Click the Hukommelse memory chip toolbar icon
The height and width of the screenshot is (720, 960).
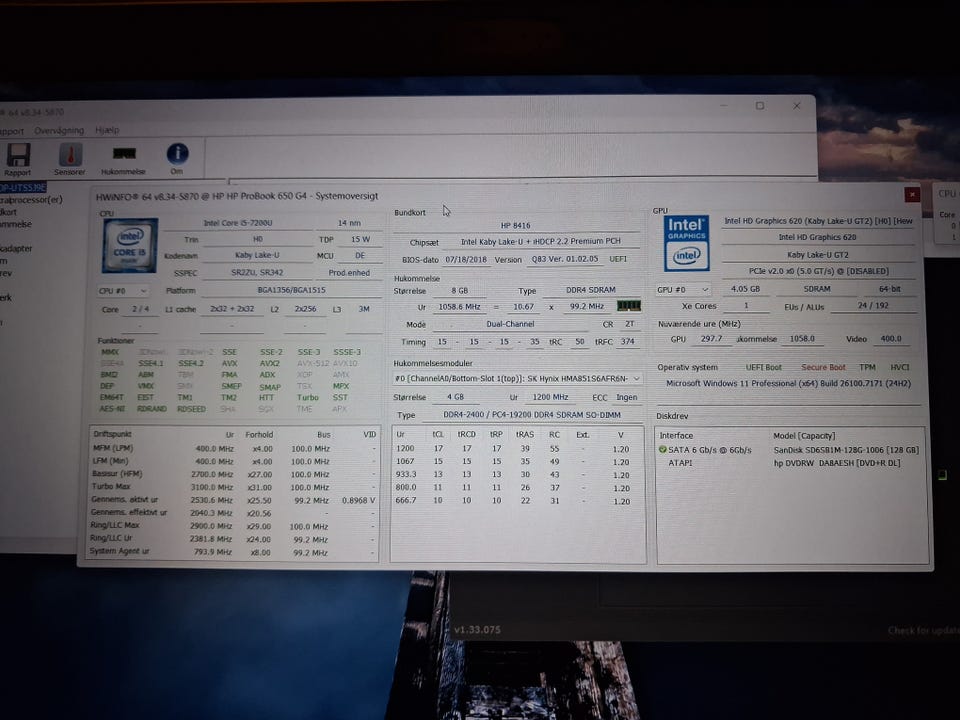point(124,154)
